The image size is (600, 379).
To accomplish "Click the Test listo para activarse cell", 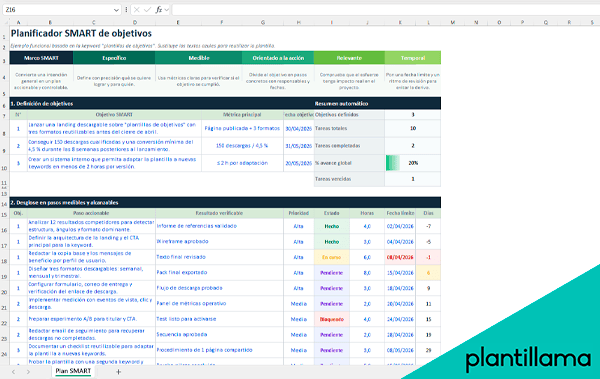I will pyautogui.click(x=219, y=319).
